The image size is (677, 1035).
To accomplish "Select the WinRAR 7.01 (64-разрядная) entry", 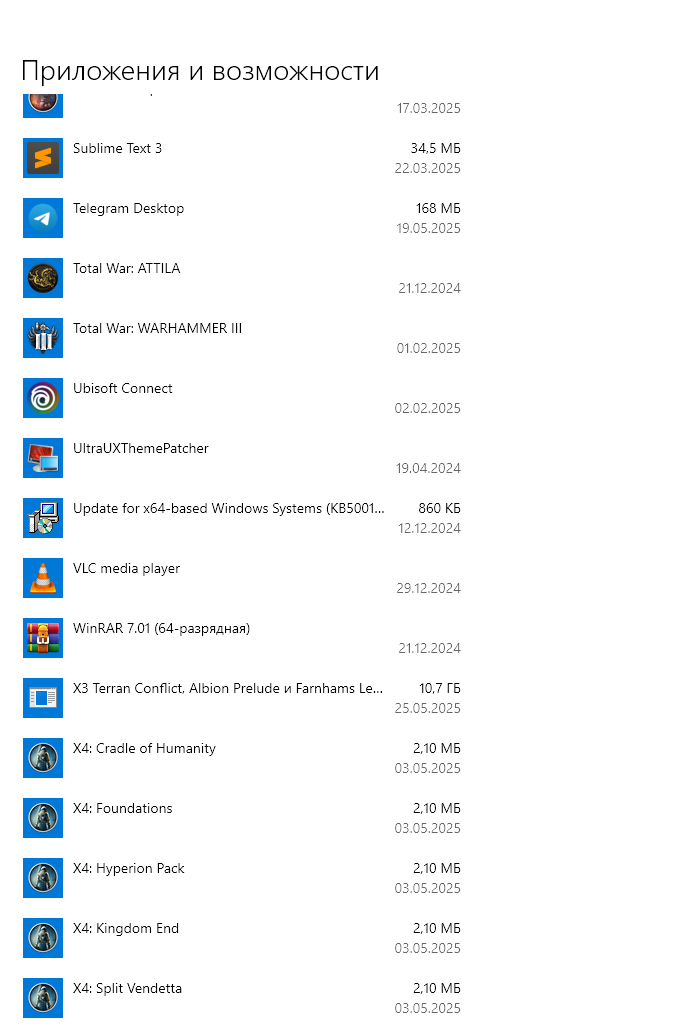I will (162, 629).
